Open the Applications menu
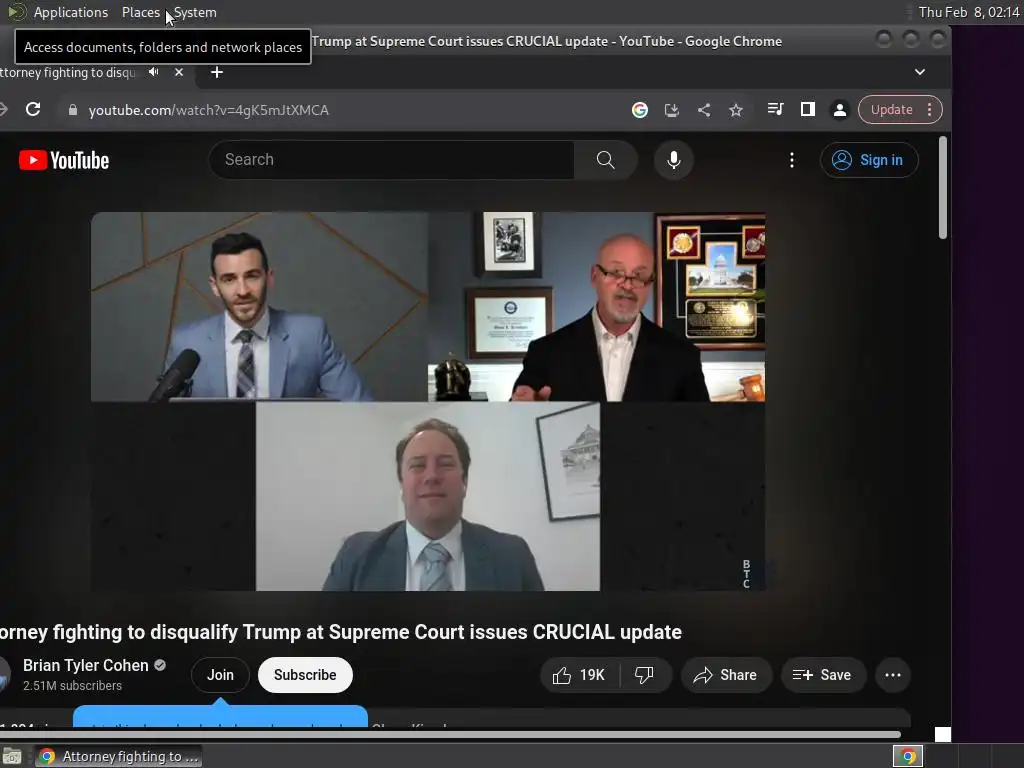Image resolution: width=1024 pixels, height=768 pixels. (71, 12)
